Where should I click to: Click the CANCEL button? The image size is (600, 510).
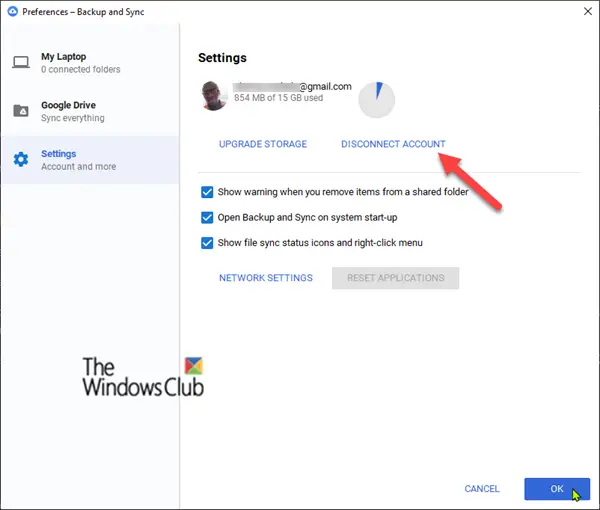click(482, 489)
